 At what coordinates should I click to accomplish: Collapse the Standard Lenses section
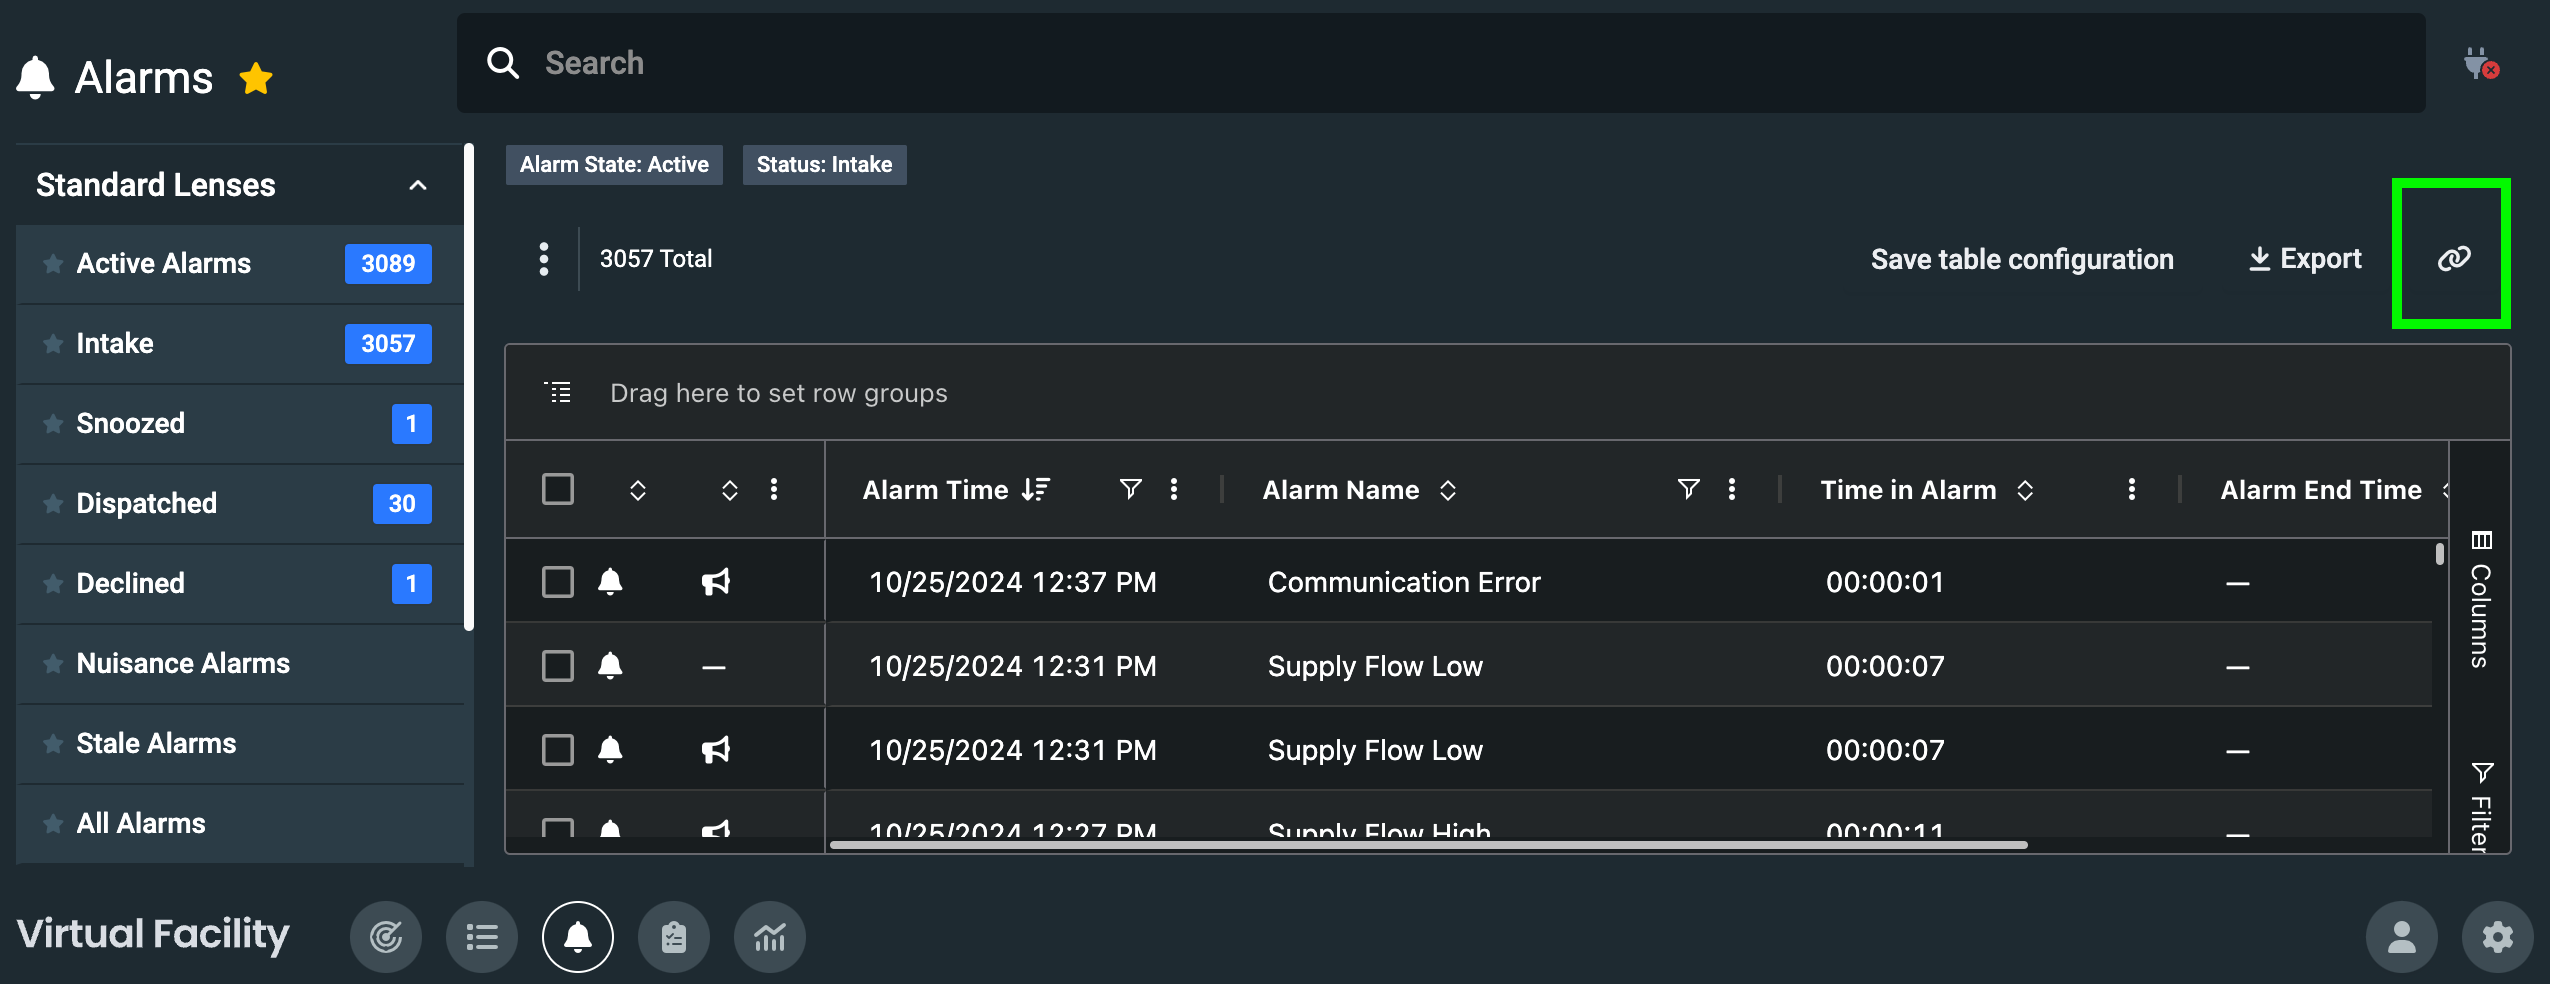(418, 185)
